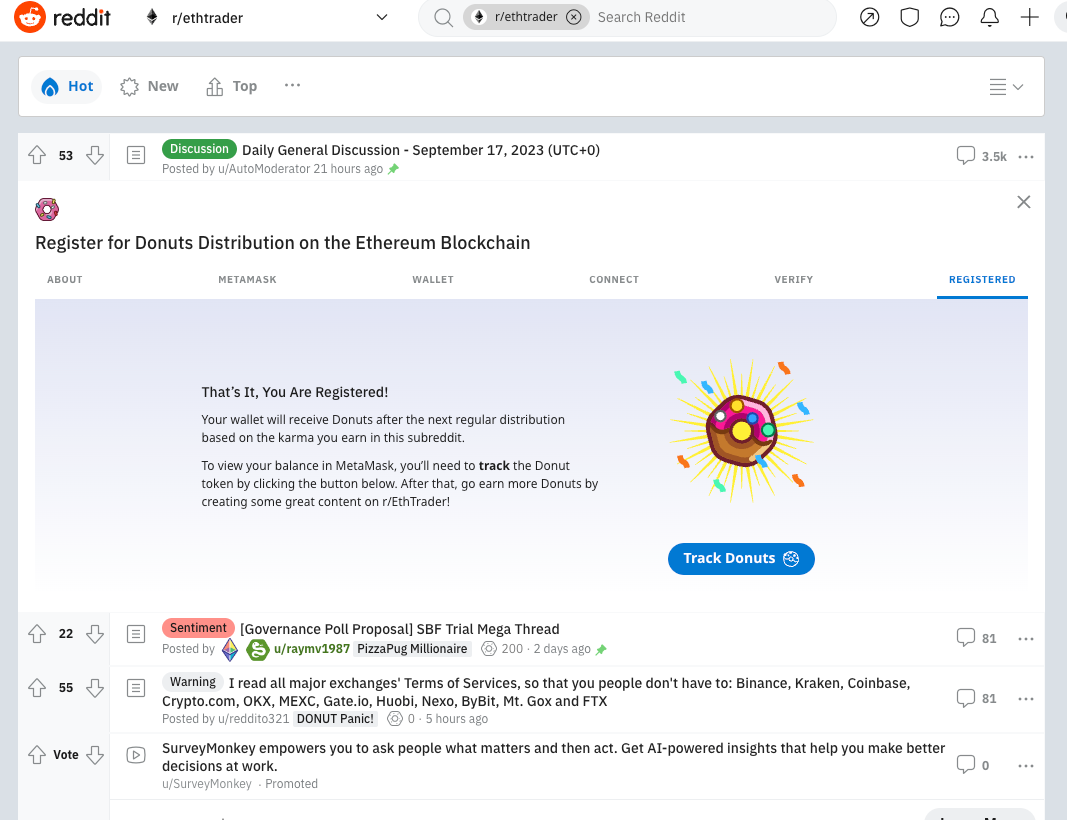Switch to the VERIFY step tab
The image size is (1067, 820).
point(793,280)
